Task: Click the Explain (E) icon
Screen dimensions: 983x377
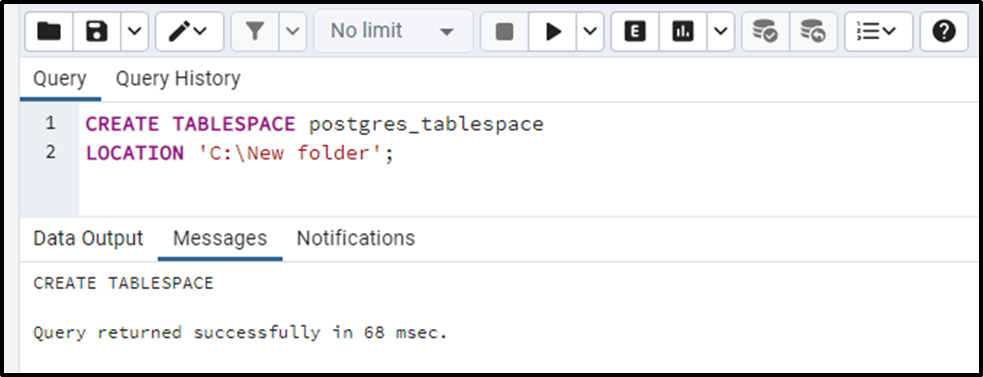Action: coord(635,31)
